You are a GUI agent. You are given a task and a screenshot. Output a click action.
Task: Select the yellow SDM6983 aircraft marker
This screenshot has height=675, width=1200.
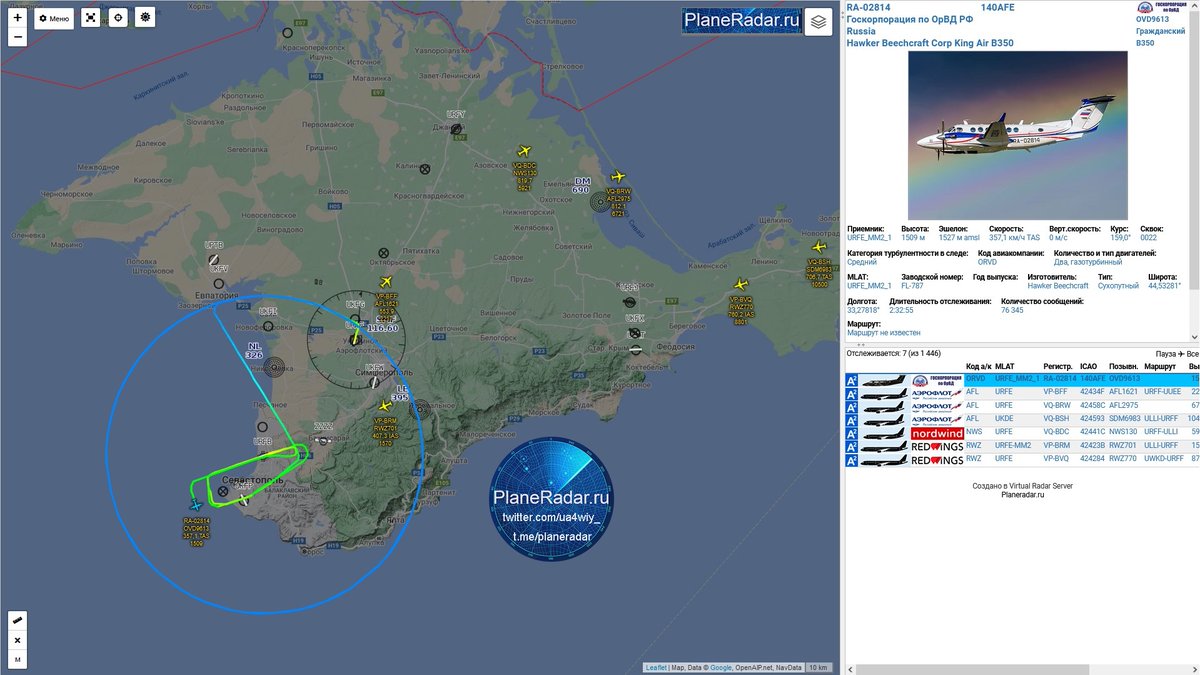coord(819,247)
